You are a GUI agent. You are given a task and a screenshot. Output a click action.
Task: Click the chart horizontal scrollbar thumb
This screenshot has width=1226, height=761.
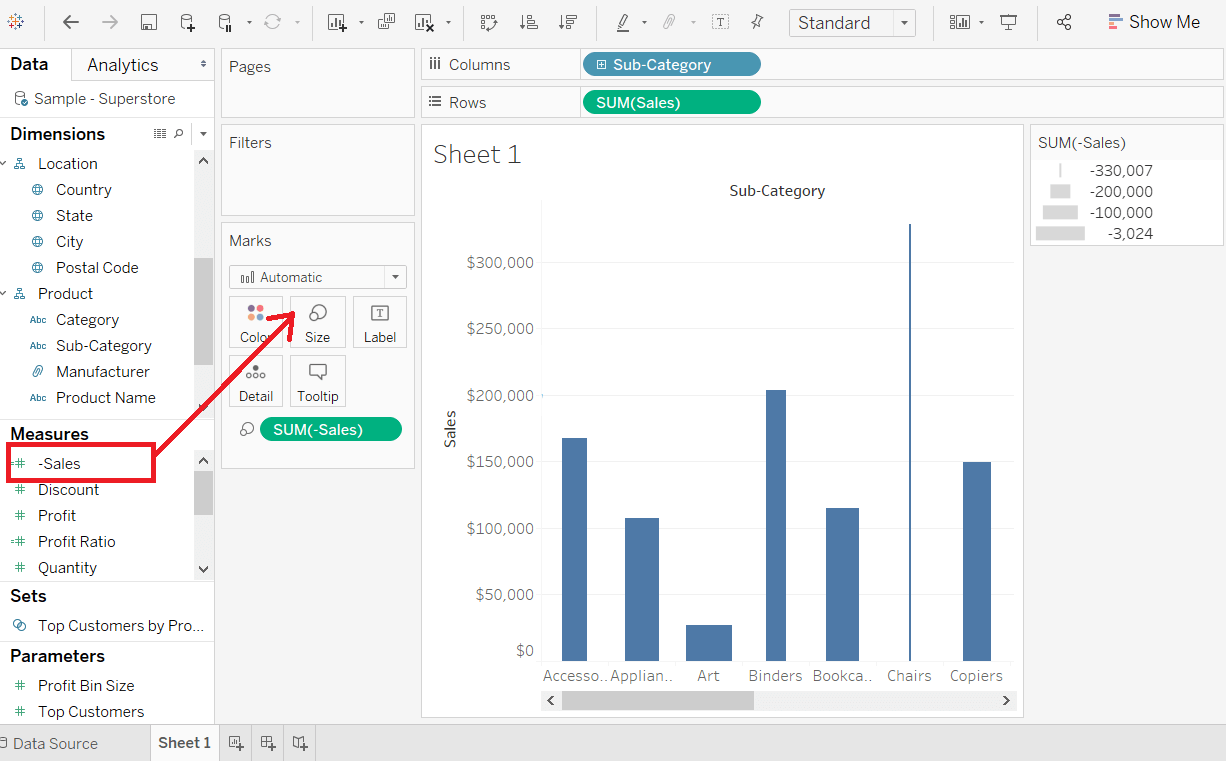pos(657,701)
